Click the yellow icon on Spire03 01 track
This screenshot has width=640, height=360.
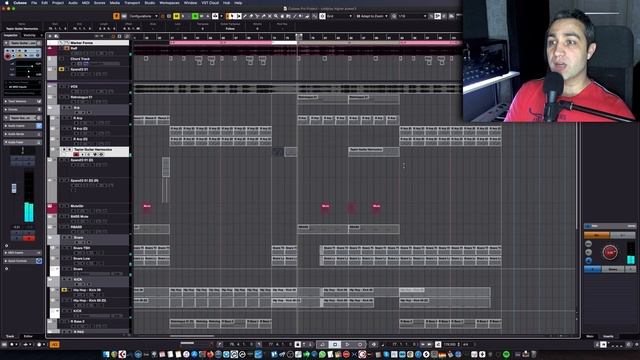click(62, 69)
